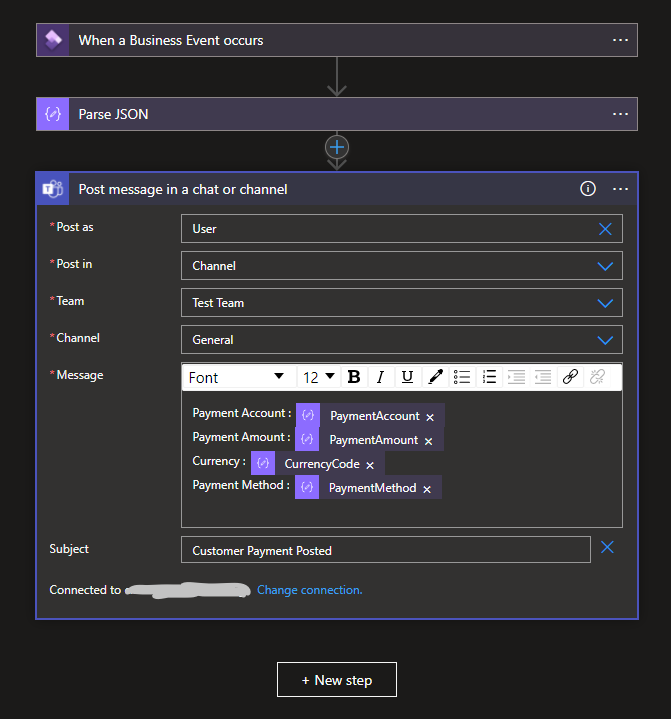Expand the Team dropdown showing Test Team
This screenshot has width=671, height=719.
coord(604,303)
